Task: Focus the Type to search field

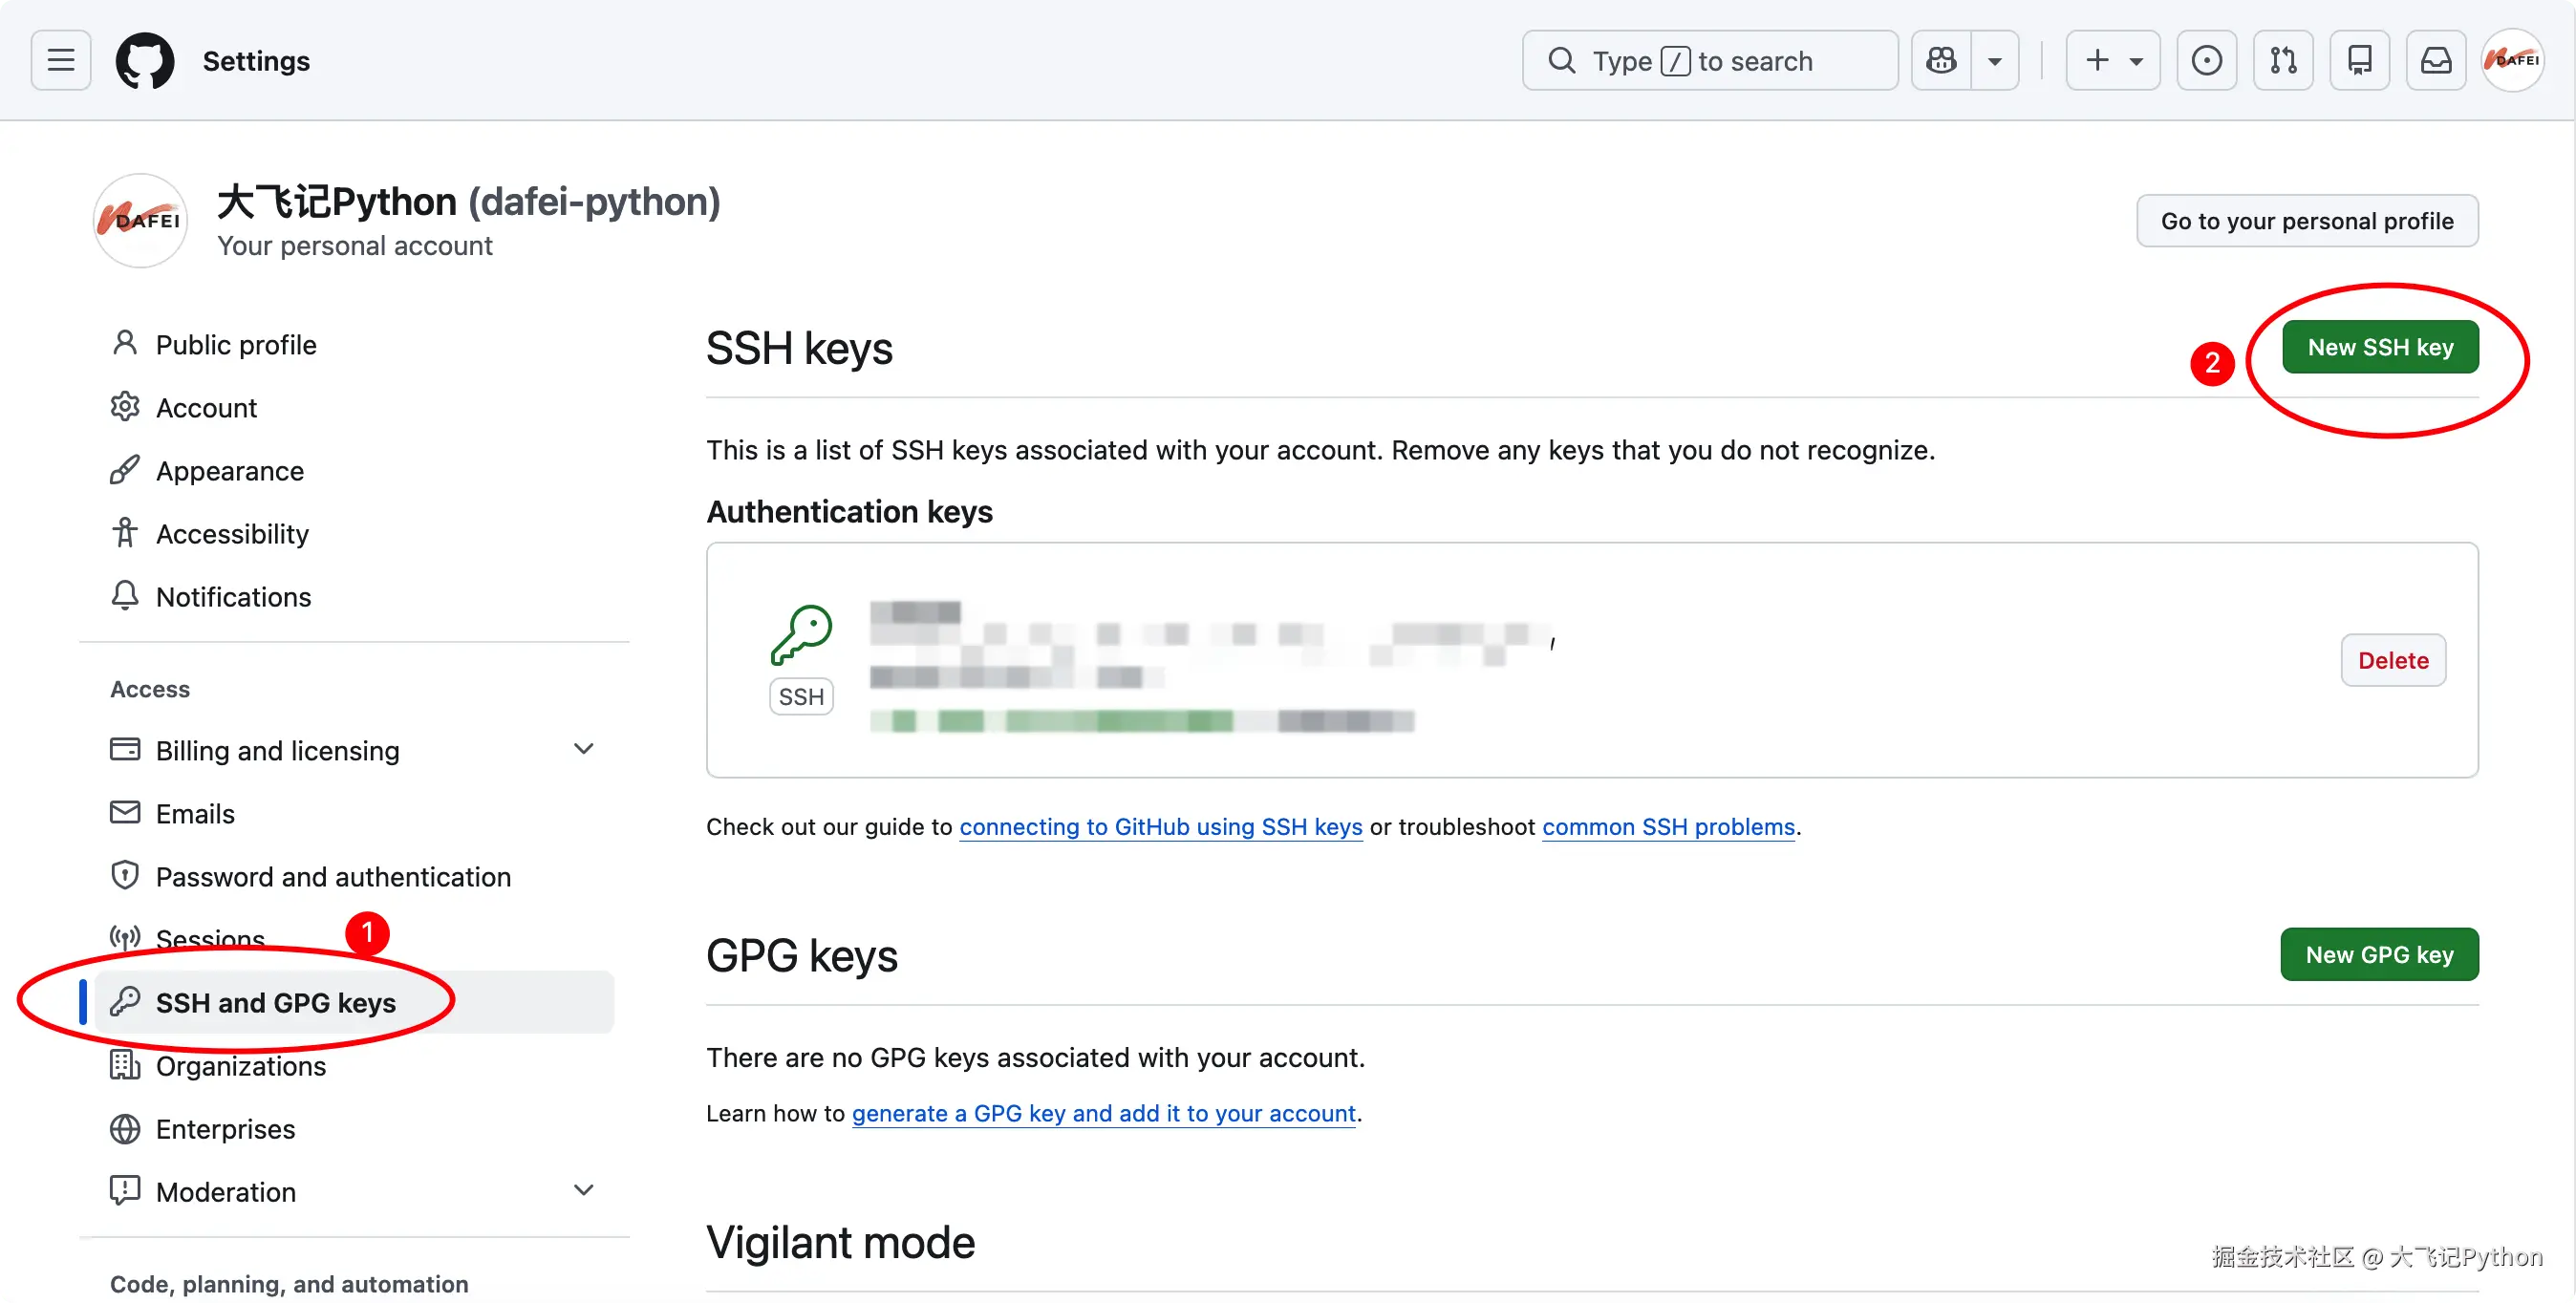Action: point(1710,61)
